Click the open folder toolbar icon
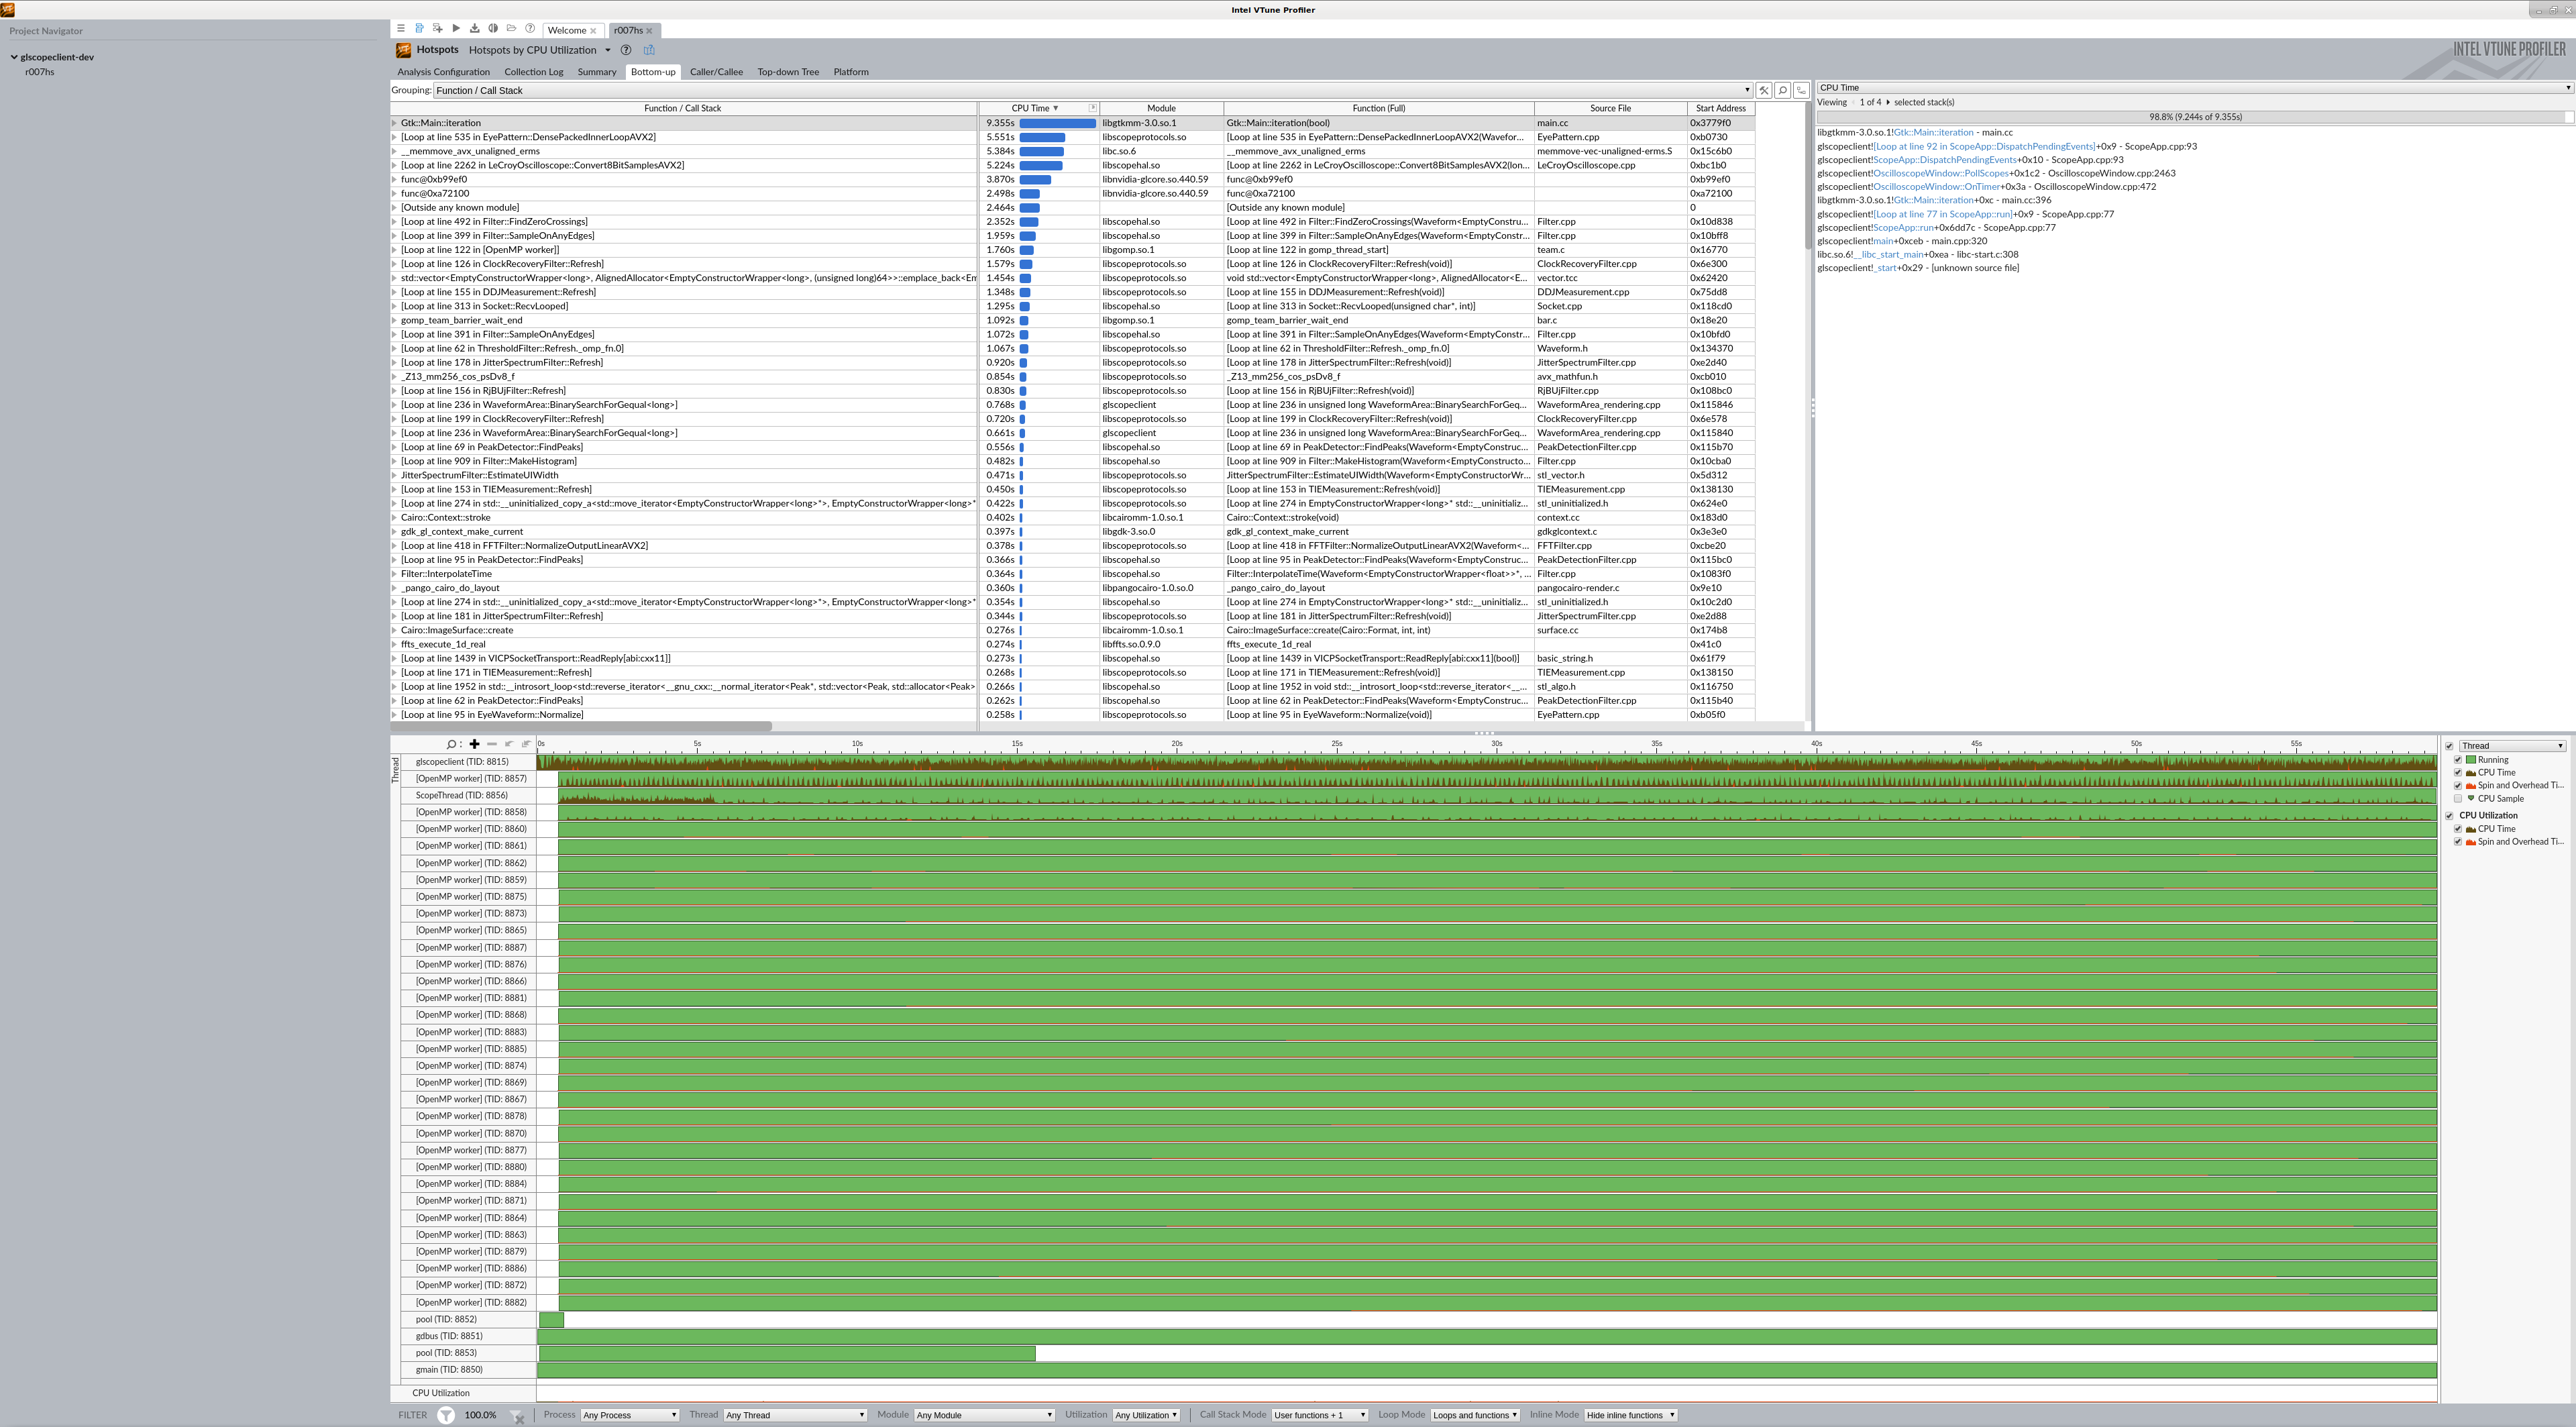 click(x=511, y=29)
